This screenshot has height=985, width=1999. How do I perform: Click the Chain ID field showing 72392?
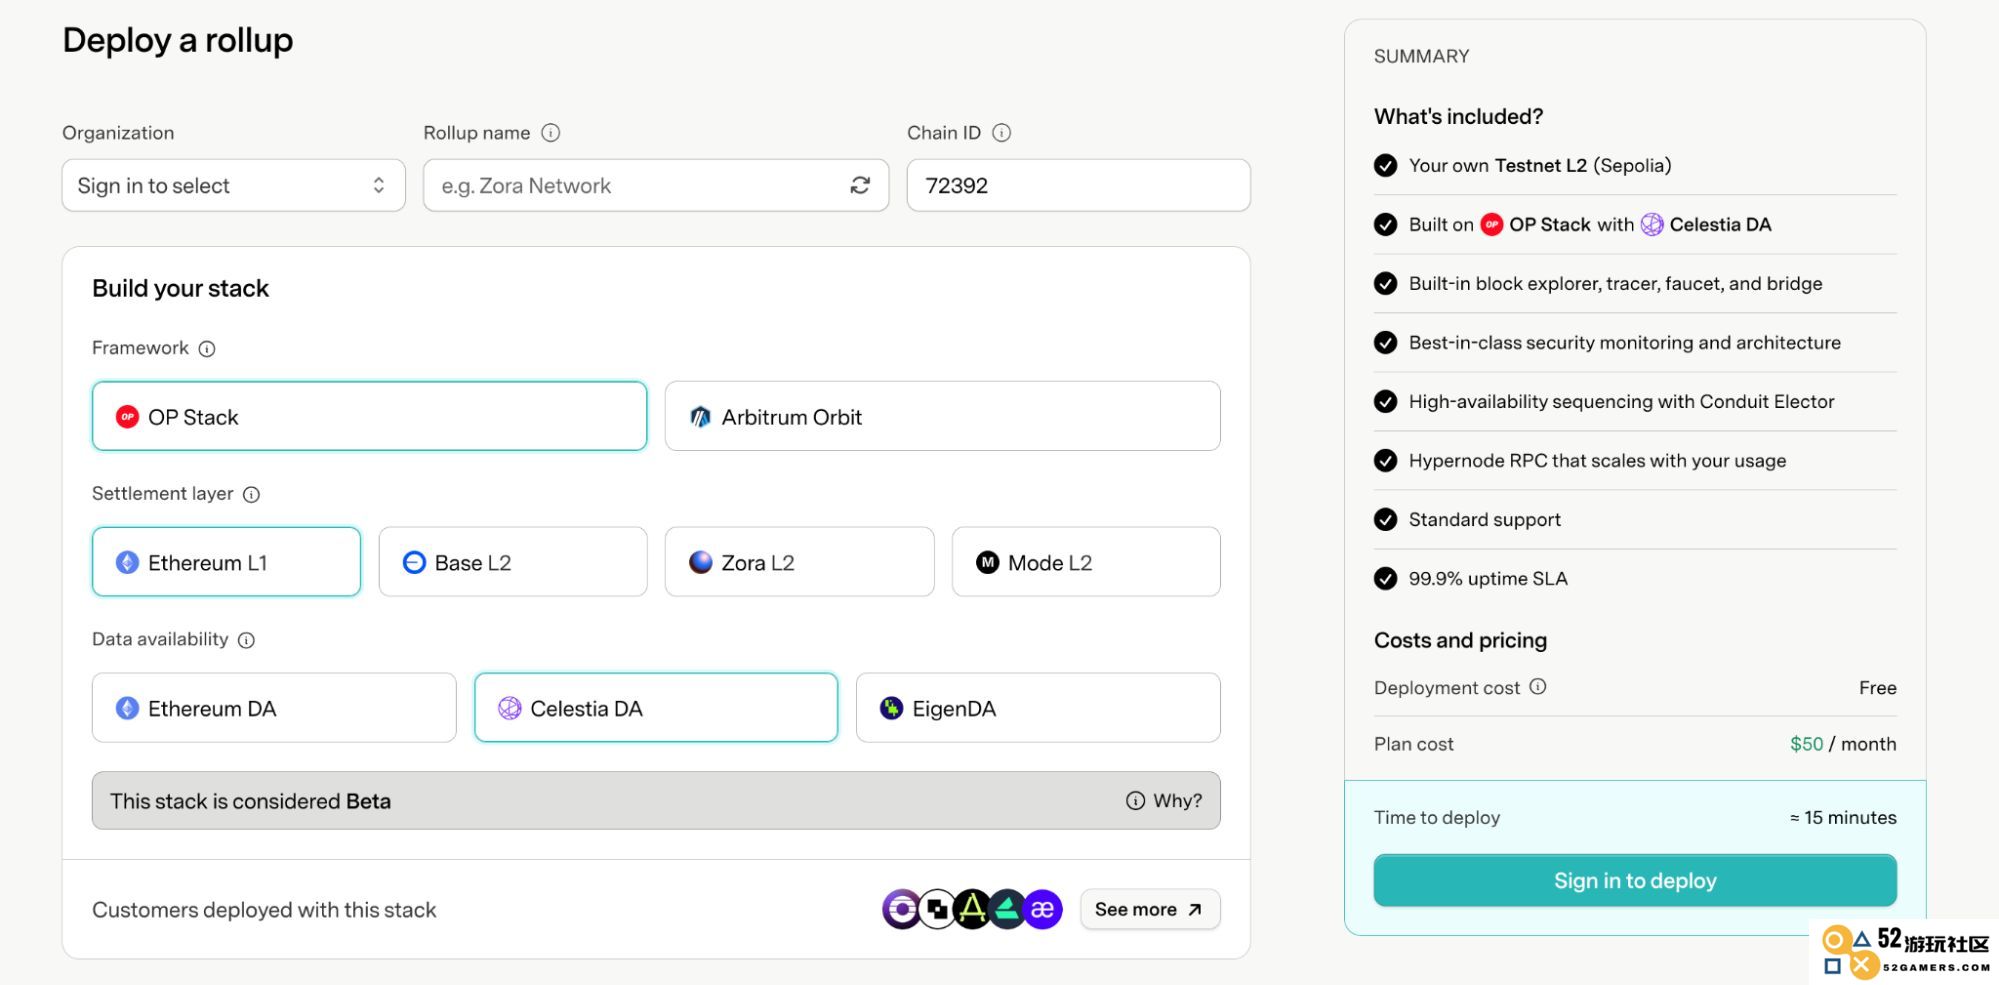click(x=1078, y=185)
